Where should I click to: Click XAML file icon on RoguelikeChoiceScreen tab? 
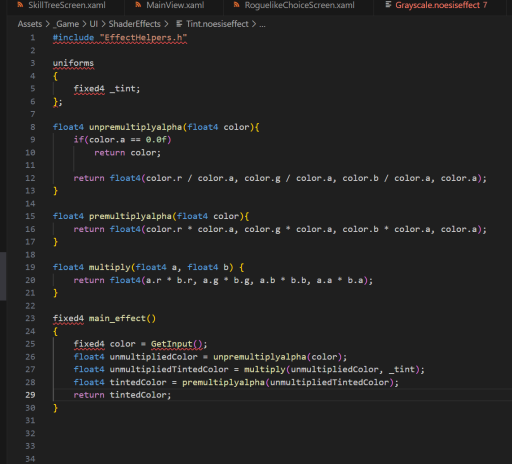(236, 5)
